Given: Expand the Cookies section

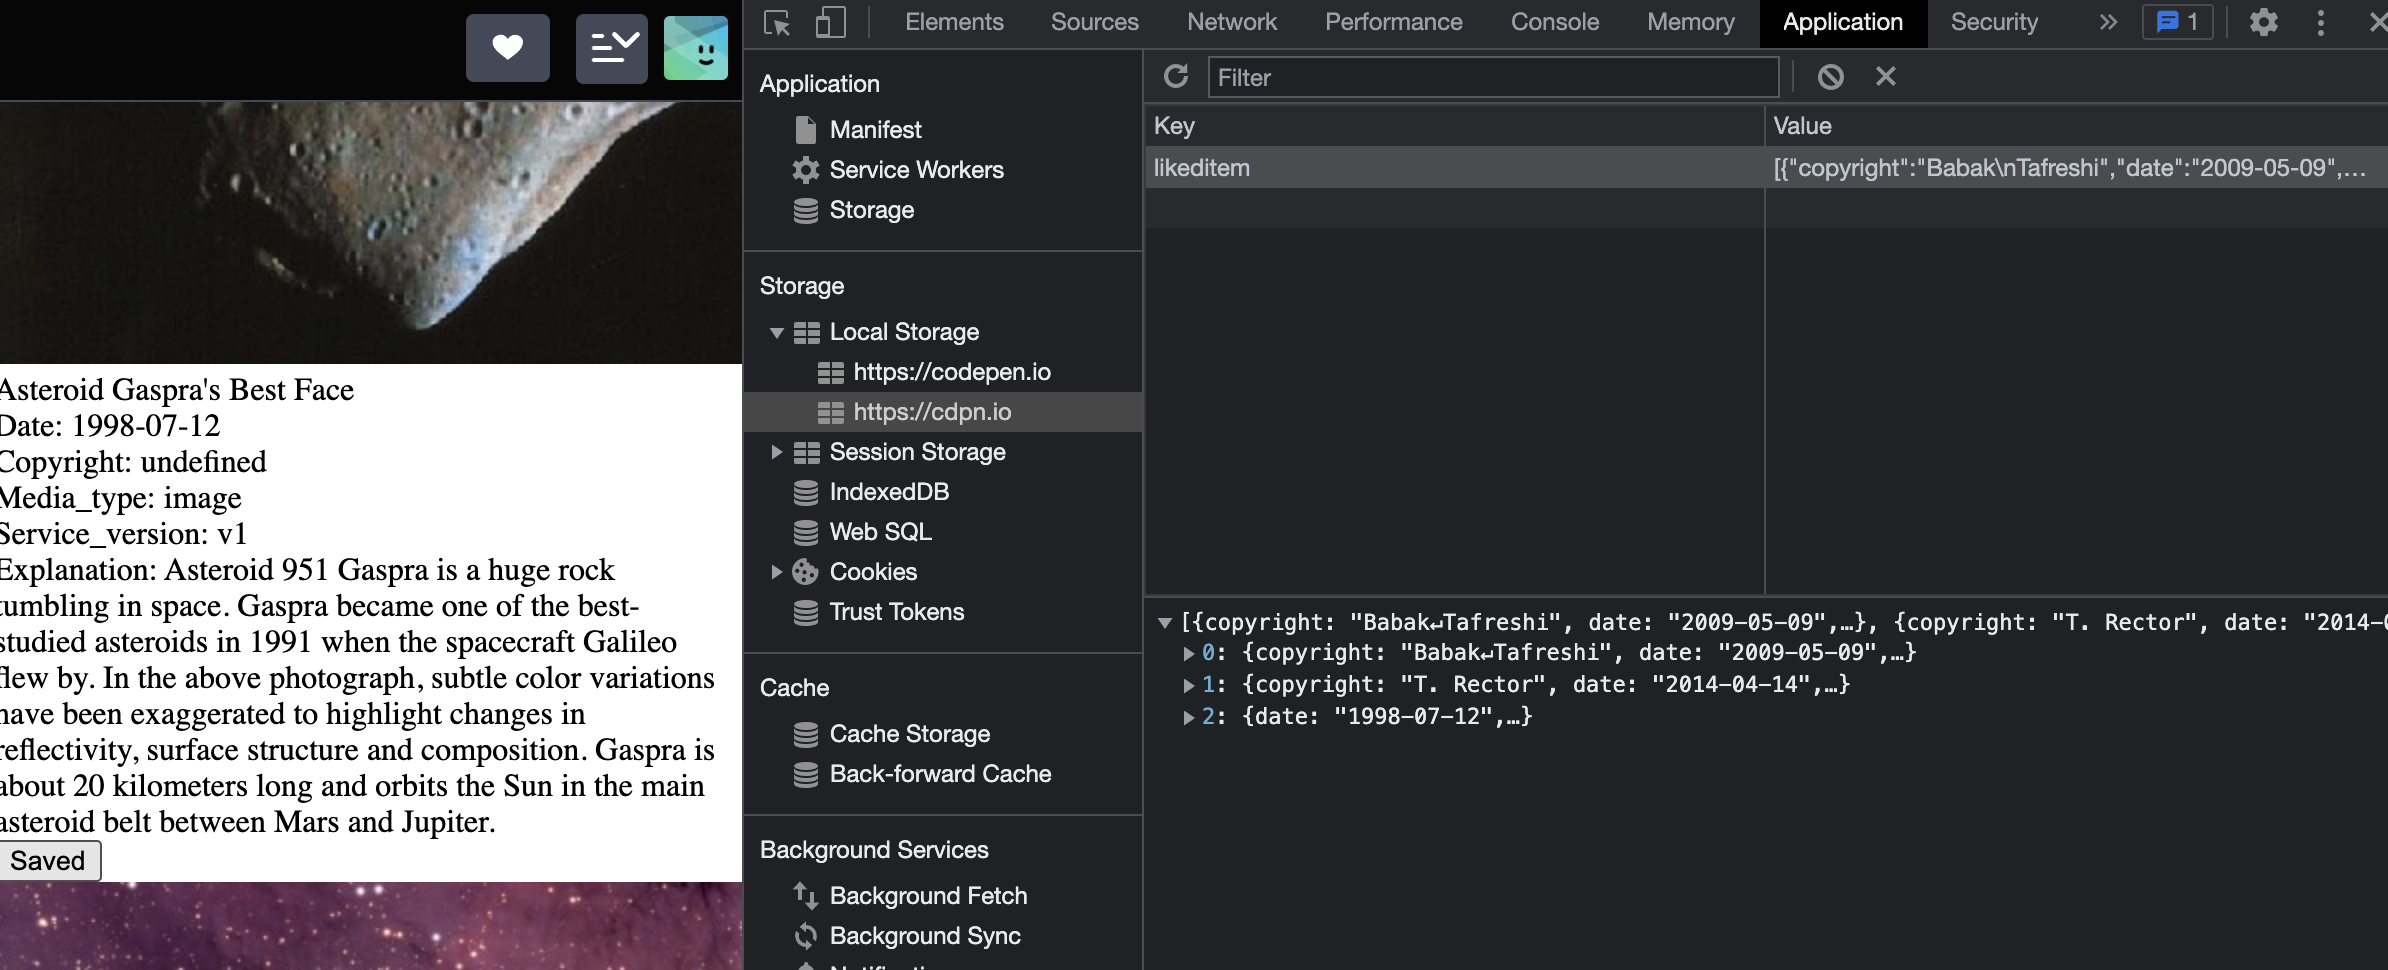Looking at the screenshot, I should pos(776,572).
